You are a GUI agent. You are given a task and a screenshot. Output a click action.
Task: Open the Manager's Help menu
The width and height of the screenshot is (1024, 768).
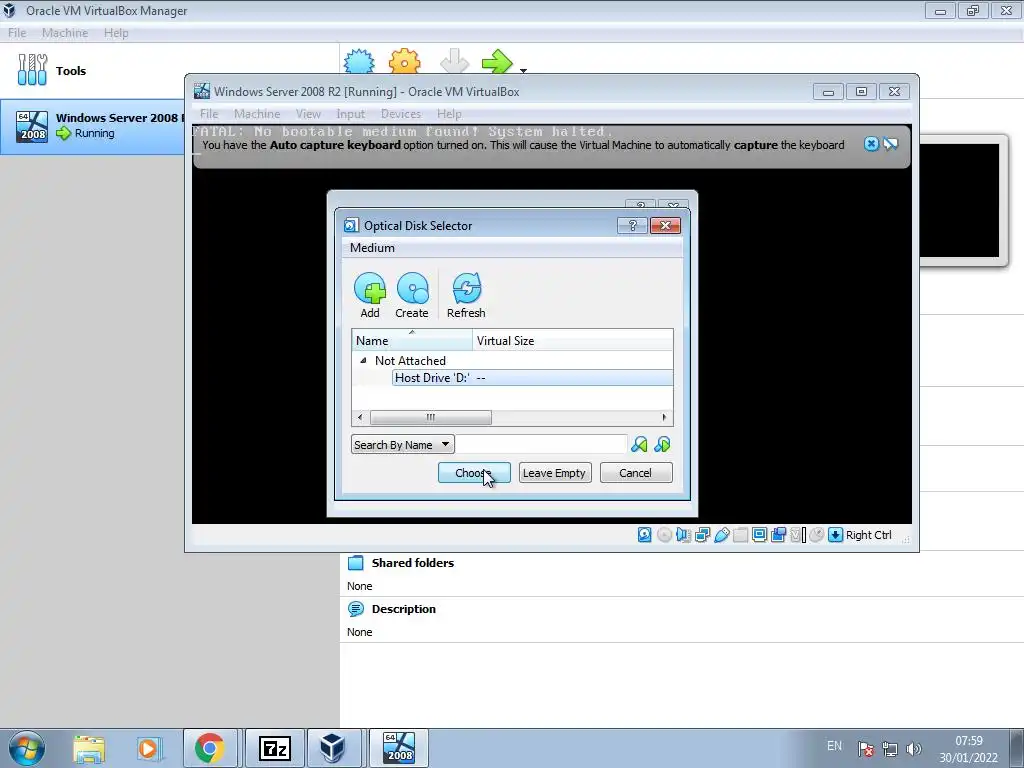[x=116, y=33]
